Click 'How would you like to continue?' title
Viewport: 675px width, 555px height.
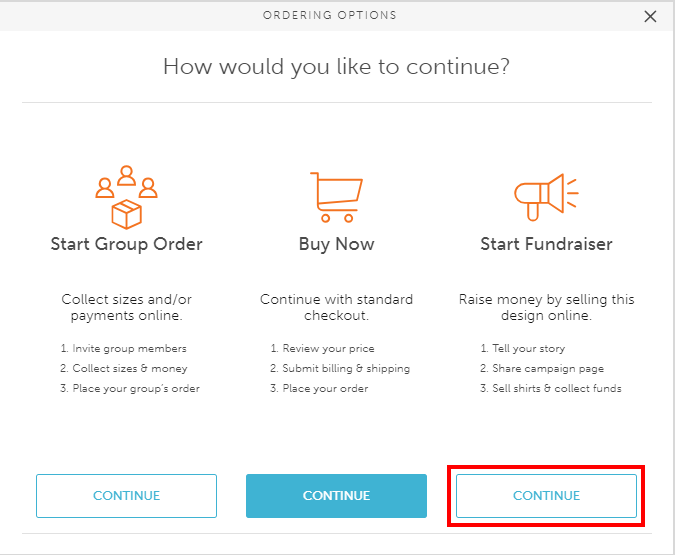[x=336, y=67]
